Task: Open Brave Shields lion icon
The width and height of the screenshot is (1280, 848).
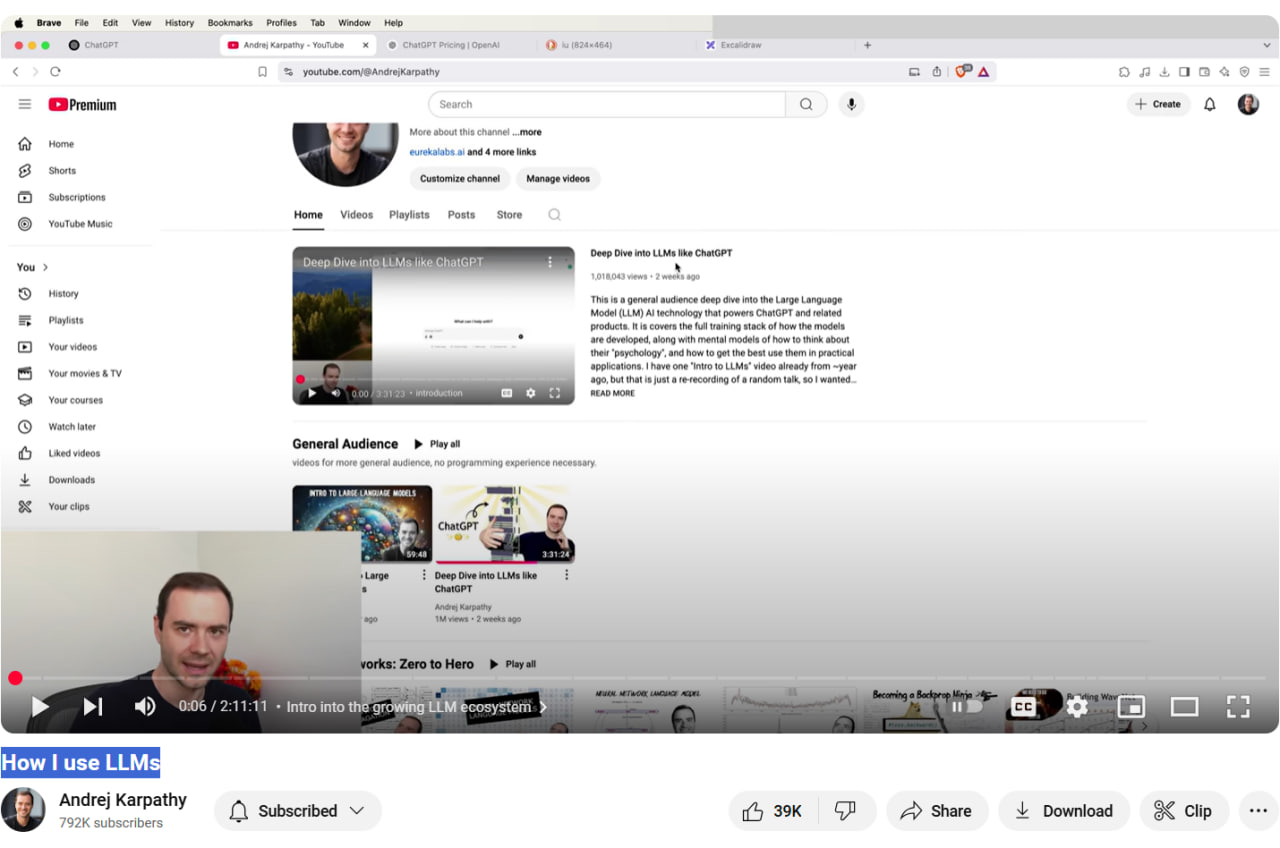Action: click(962, 72)
